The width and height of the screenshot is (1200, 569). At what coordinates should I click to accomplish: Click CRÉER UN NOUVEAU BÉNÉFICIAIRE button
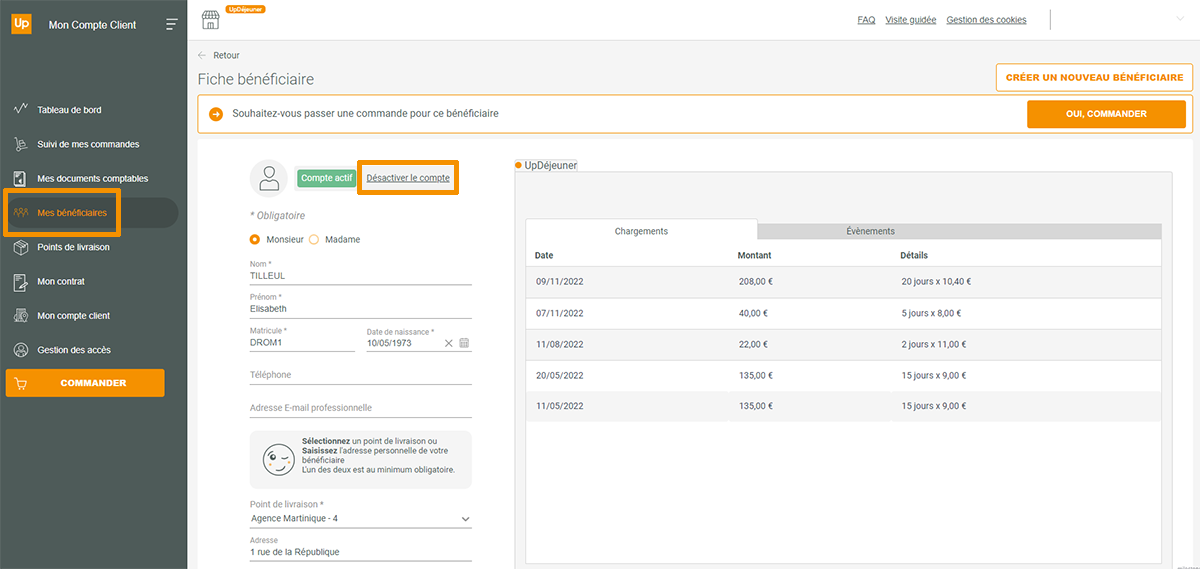coord(1094,78)
